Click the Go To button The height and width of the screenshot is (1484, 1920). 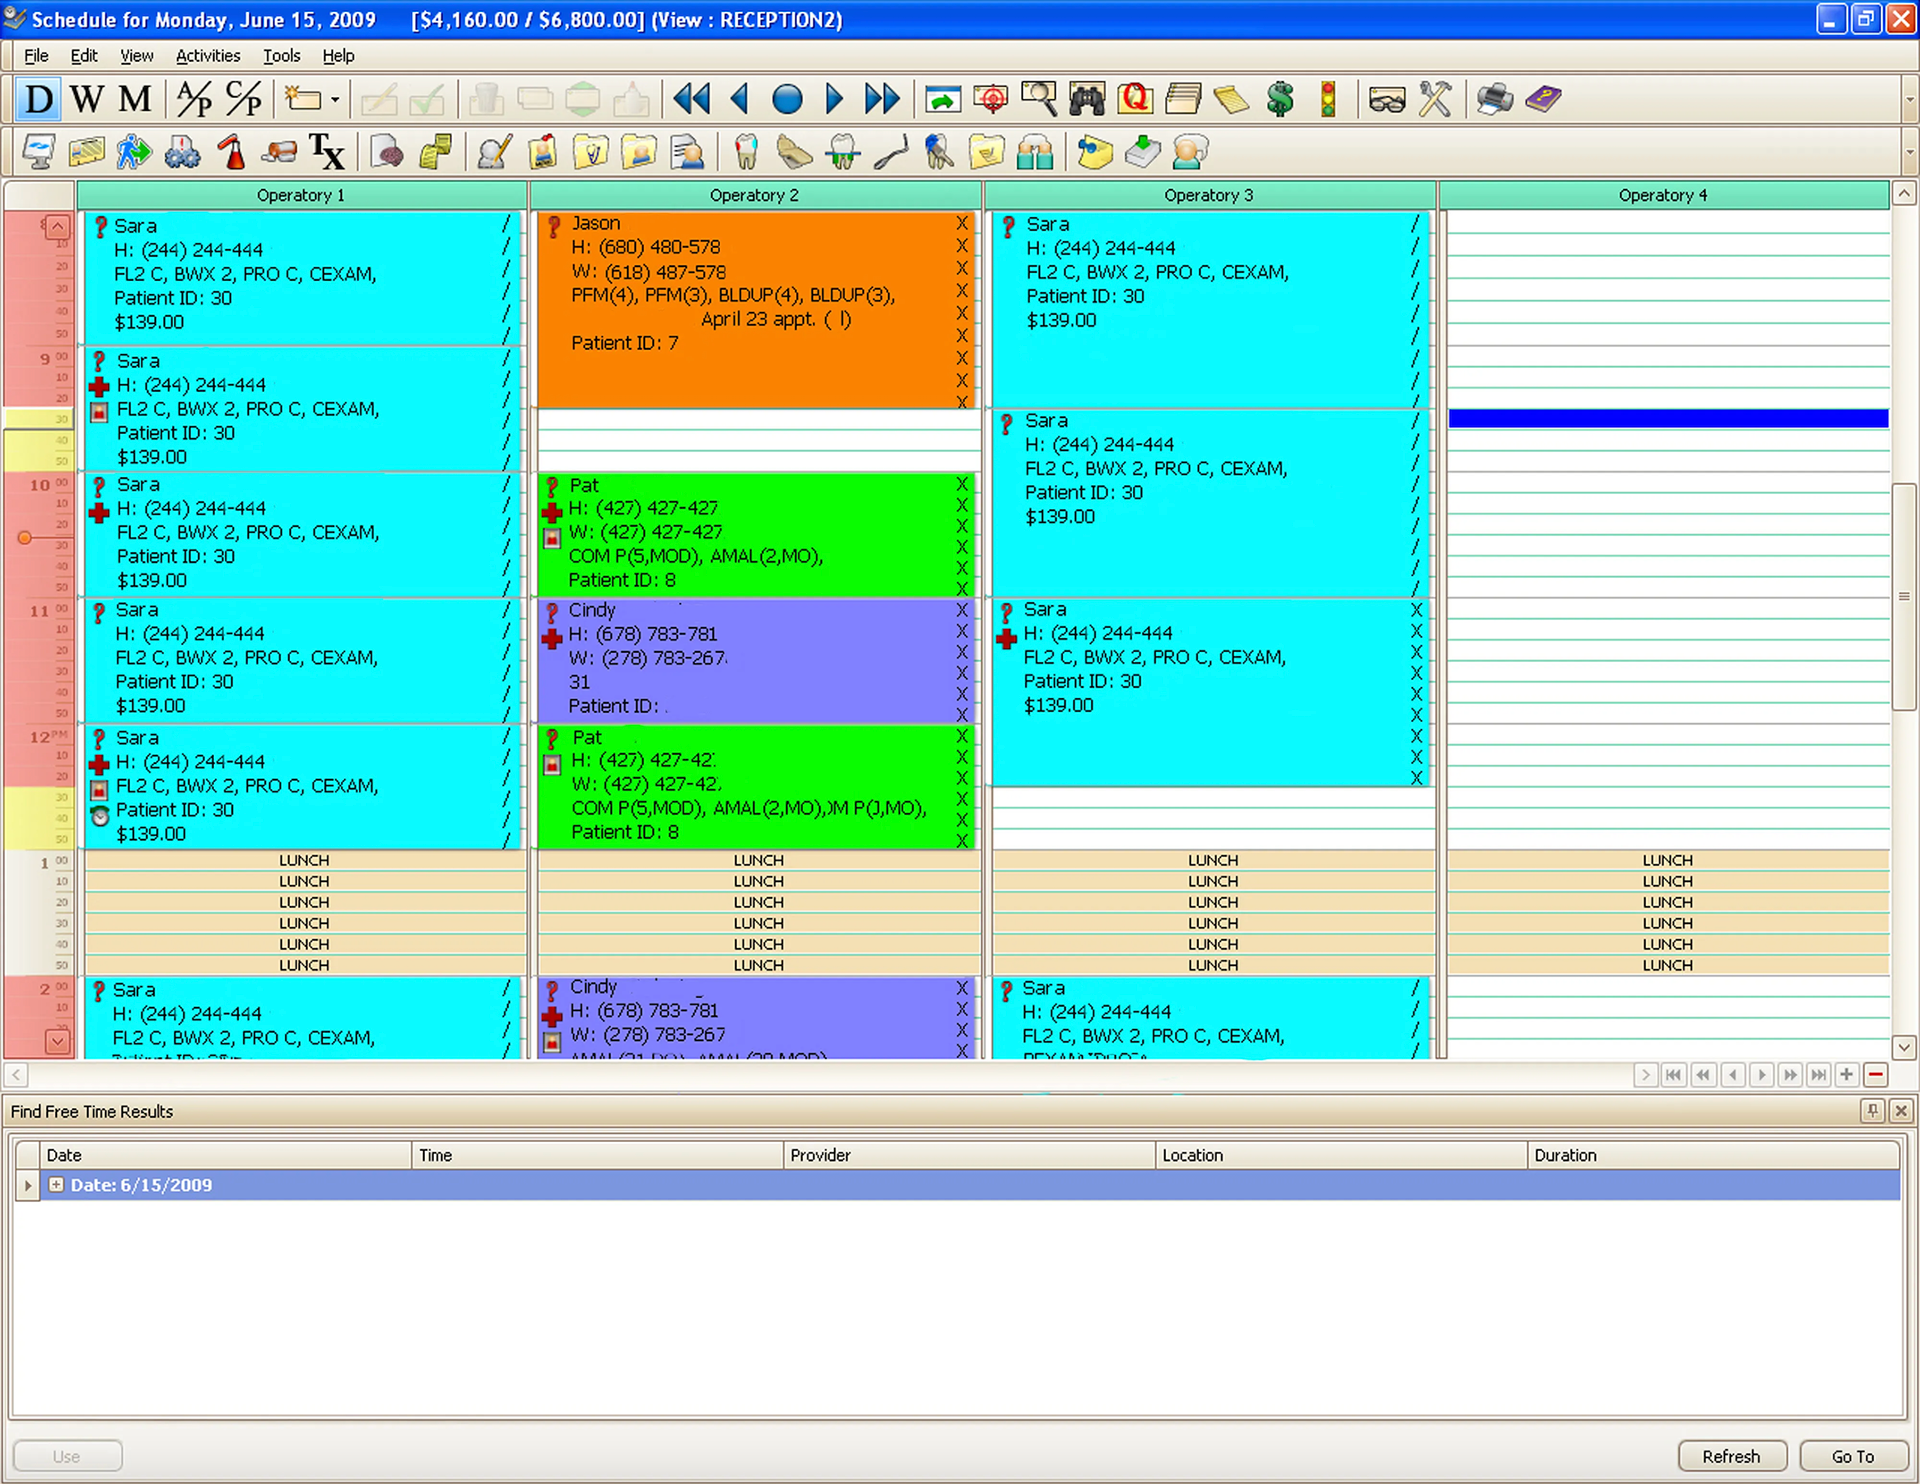[x=1852, y=1456]
